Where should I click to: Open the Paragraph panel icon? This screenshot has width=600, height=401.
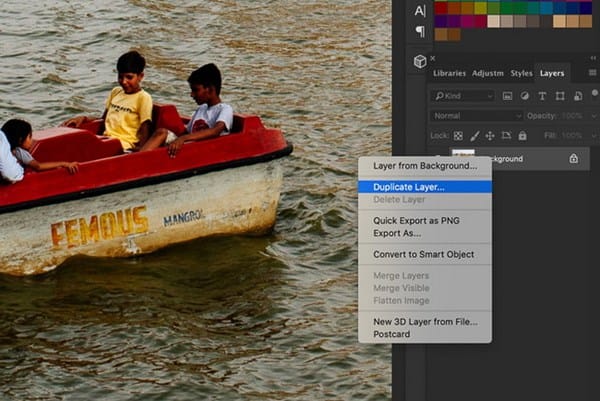click(420, 31)
